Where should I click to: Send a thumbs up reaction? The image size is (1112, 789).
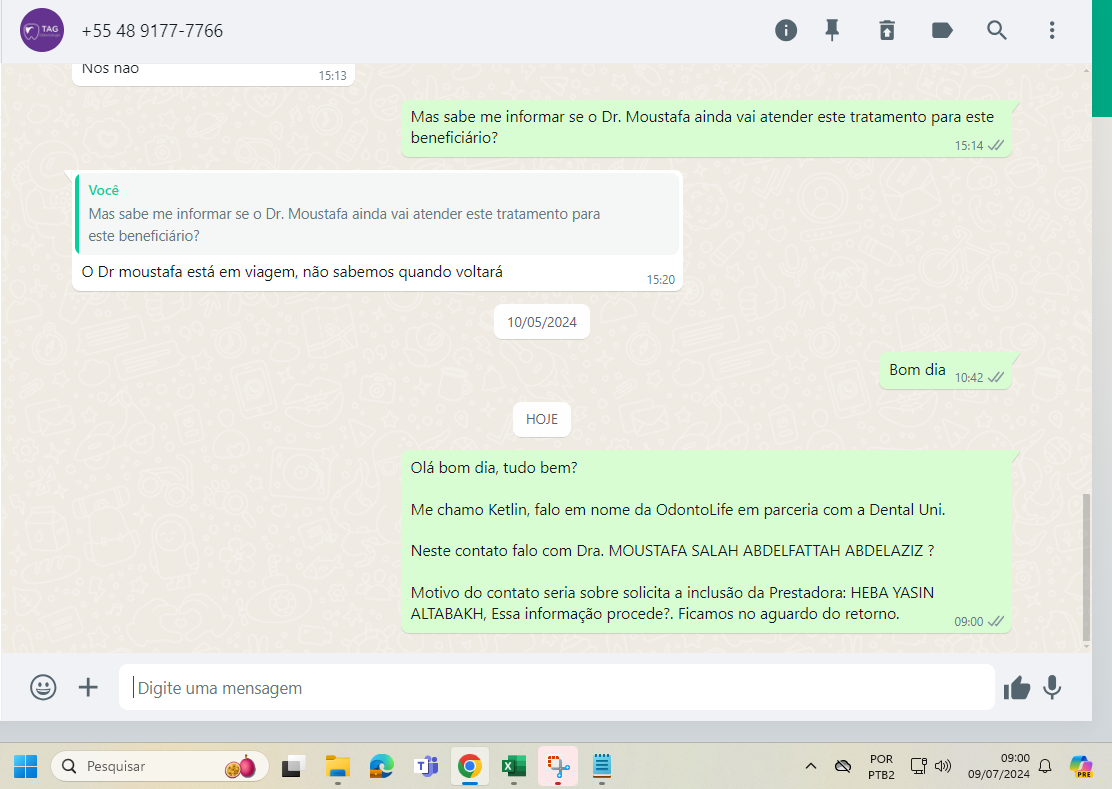[x=1016, y=687]
